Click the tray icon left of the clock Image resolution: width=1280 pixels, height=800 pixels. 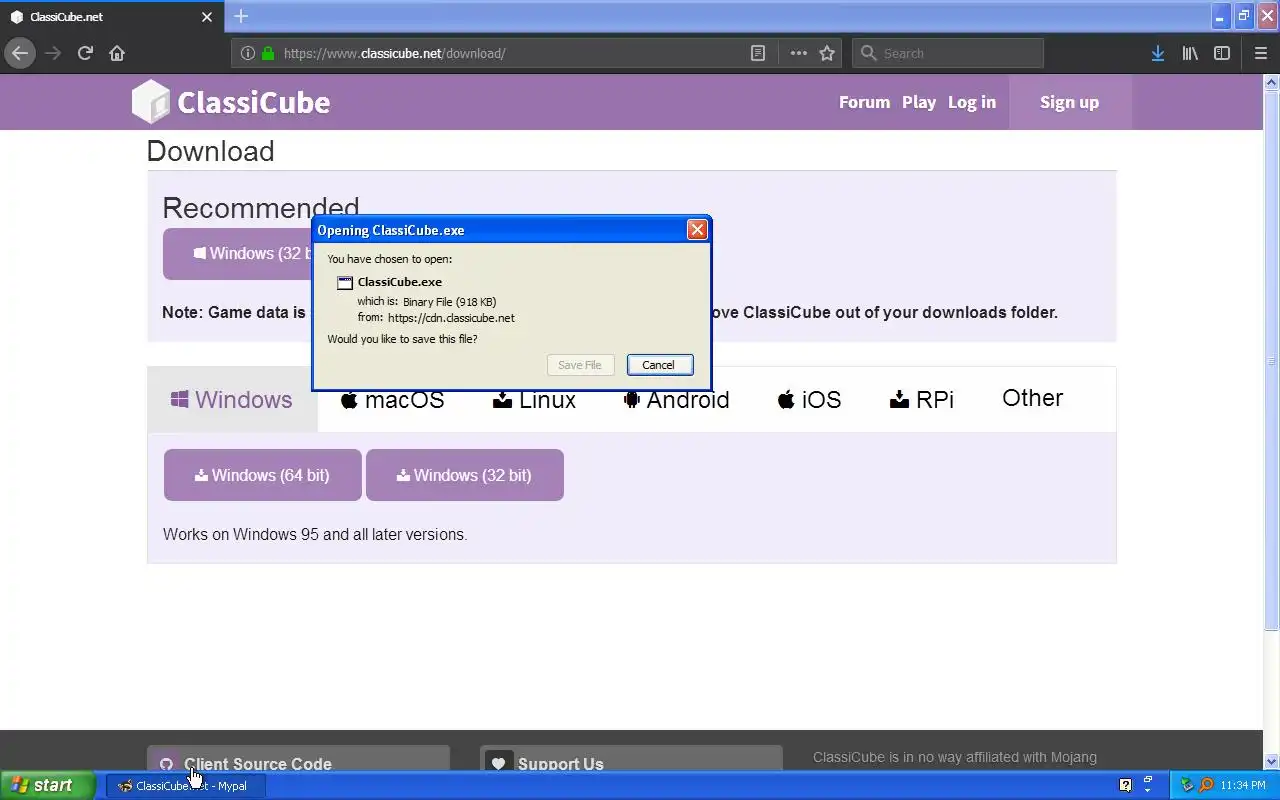coord(1206,785)
